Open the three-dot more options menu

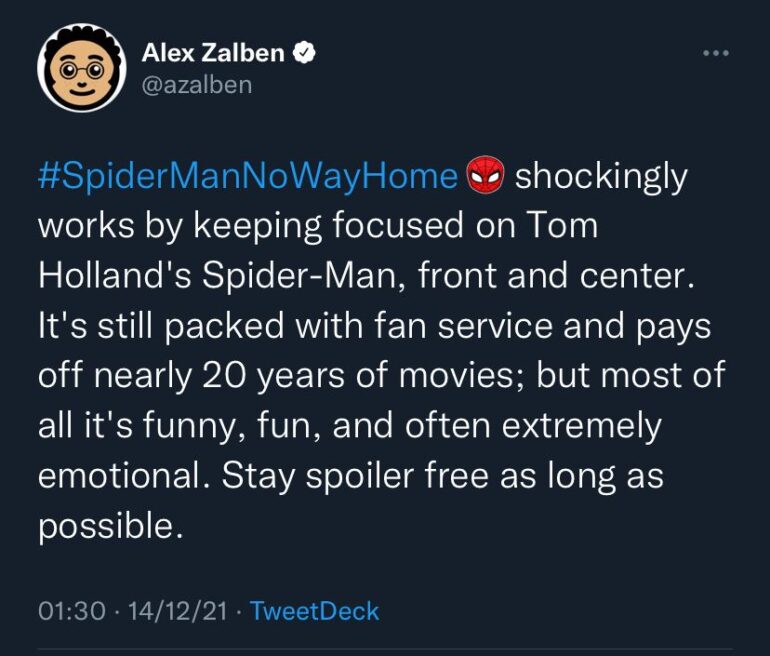click(x=716, y=53)
